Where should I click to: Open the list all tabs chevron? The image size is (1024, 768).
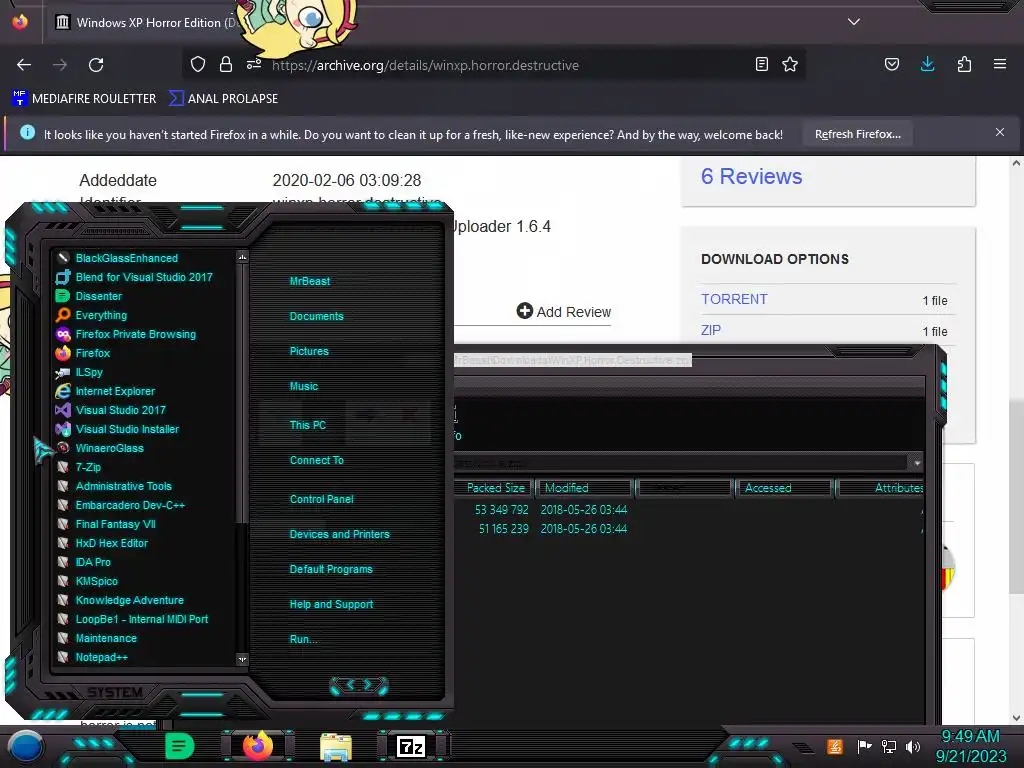[x=854, y=22]
